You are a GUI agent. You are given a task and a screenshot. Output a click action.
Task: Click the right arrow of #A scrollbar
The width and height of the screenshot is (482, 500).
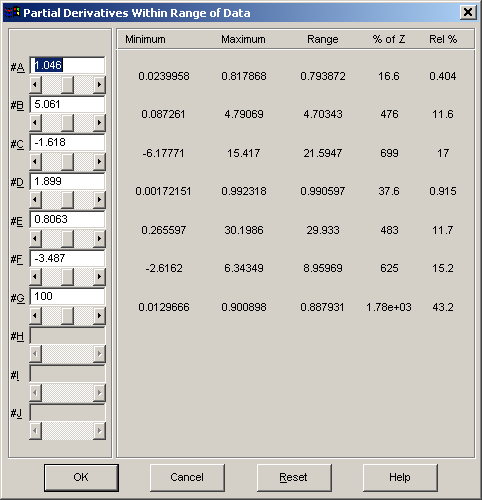pos(99,85)
